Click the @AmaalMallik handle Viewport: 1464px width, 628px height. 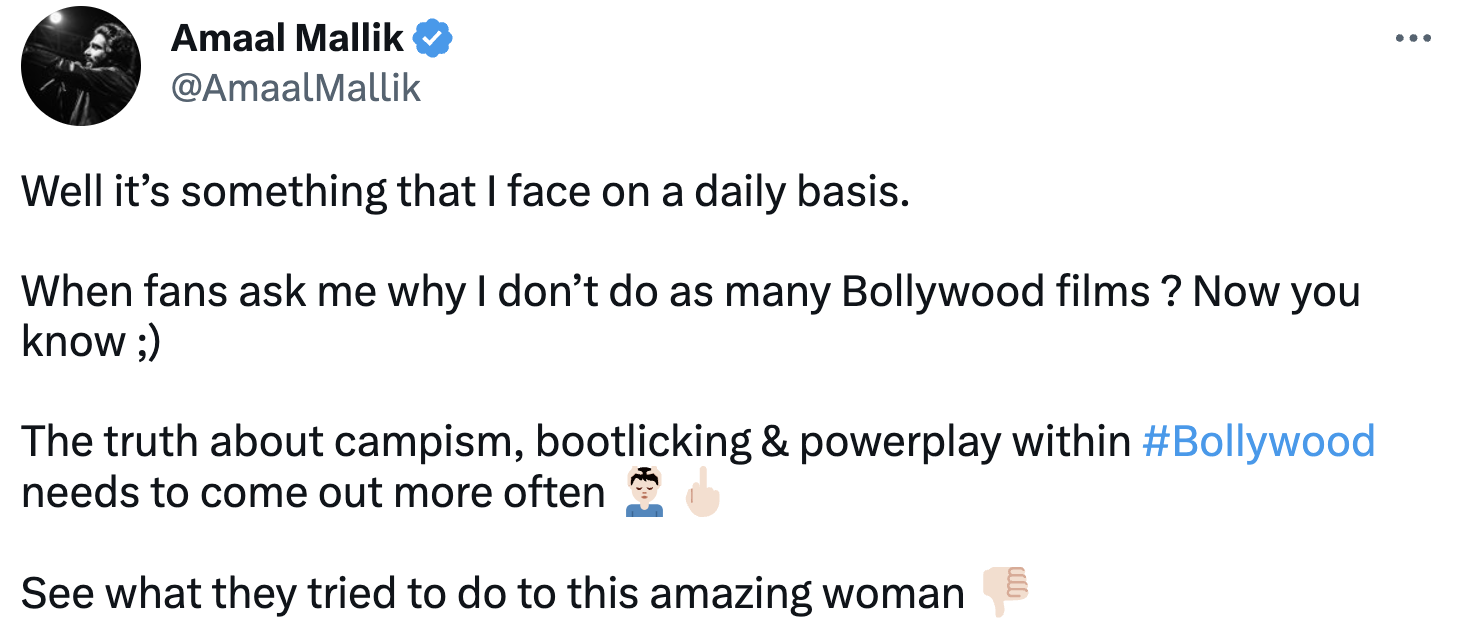297,88
